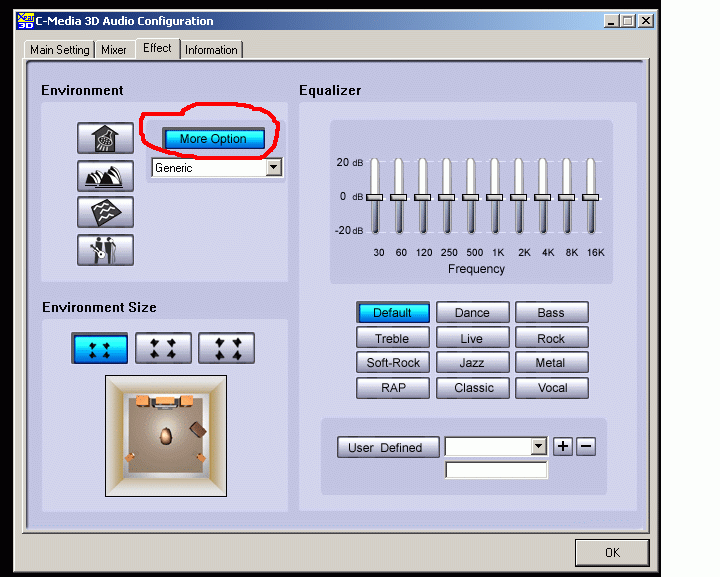Viewport: 720px width, 577px height.
Task: Click the room preview thumbnail
Action: (166, 436)
